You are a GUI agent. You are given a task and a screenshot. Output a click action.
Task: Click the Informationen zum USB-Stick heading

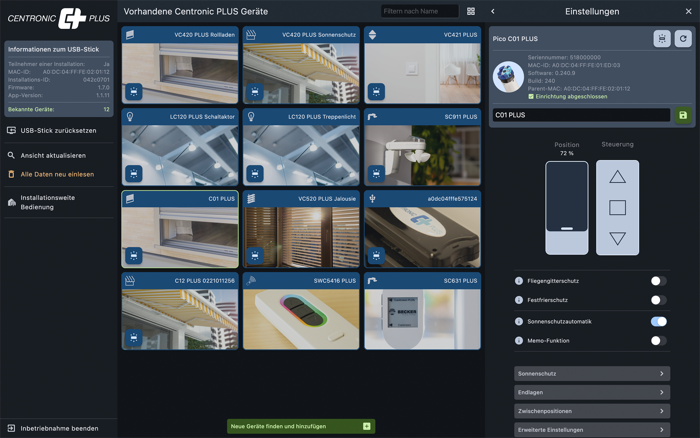[54, 49]
